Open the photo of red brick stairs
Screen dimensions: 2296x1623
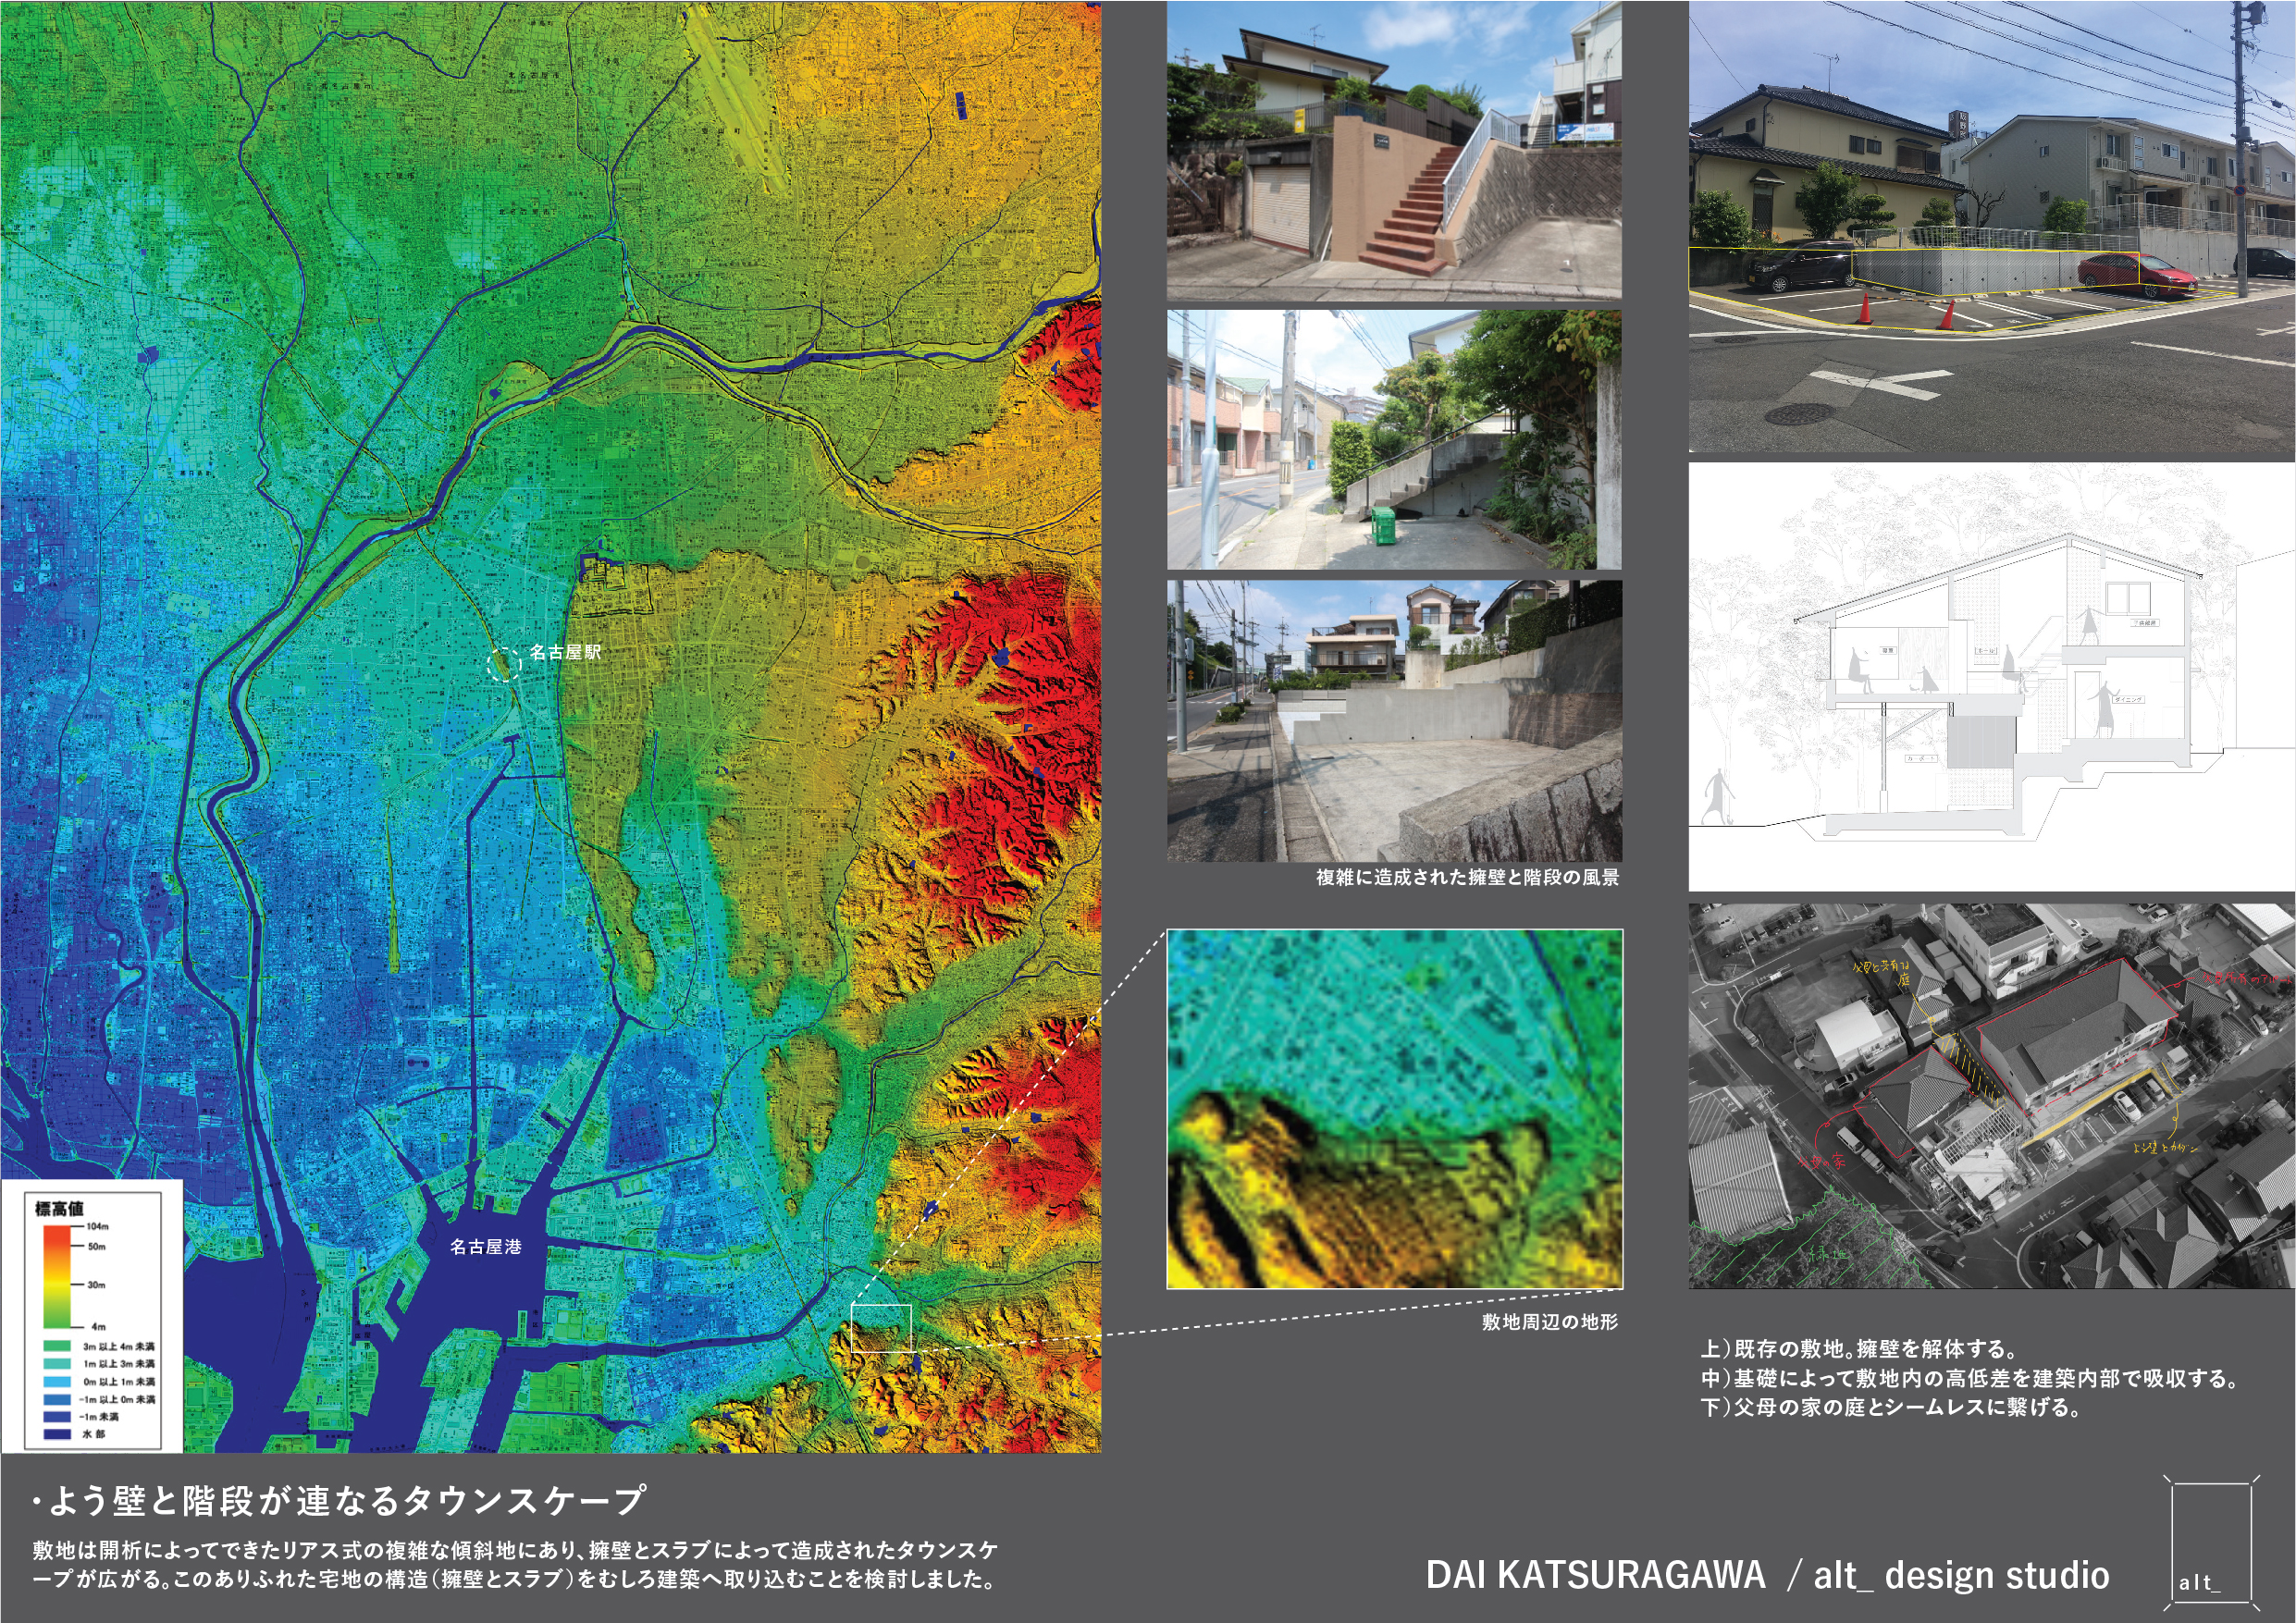(1394, 150)
